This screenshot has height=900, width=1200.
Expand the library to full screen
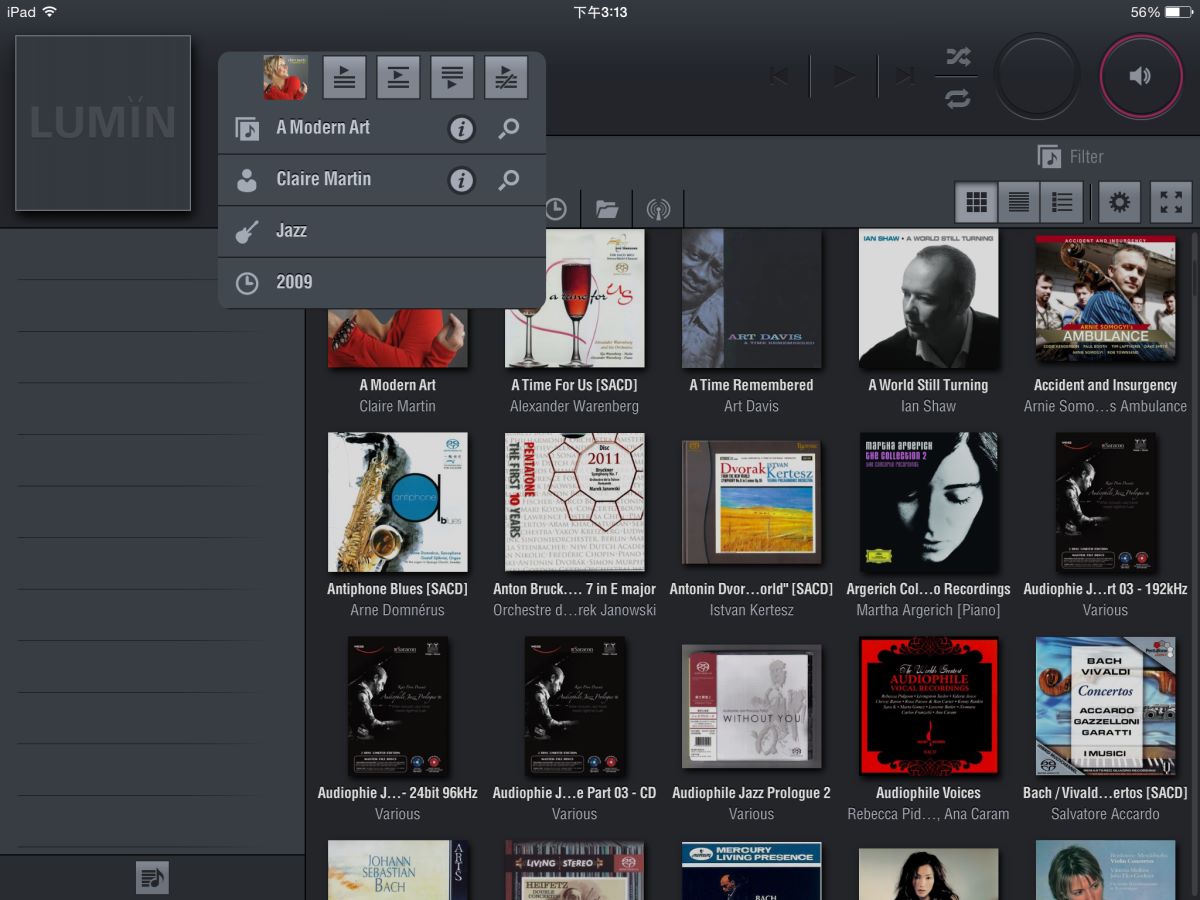coord(1171,203)
